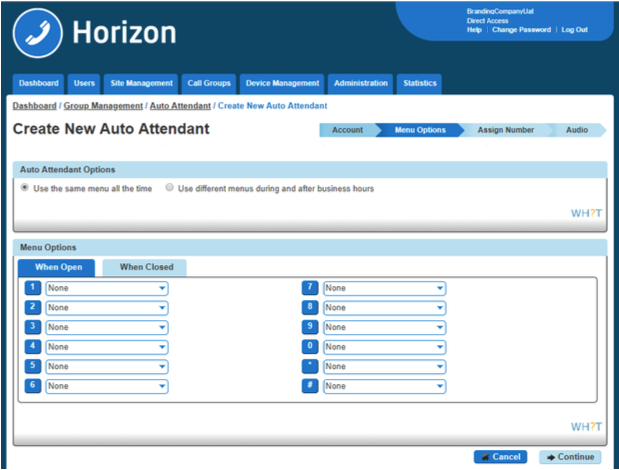Click the key 2 badge icon
This screenshot has height=470, width=619.
(33, 307)
